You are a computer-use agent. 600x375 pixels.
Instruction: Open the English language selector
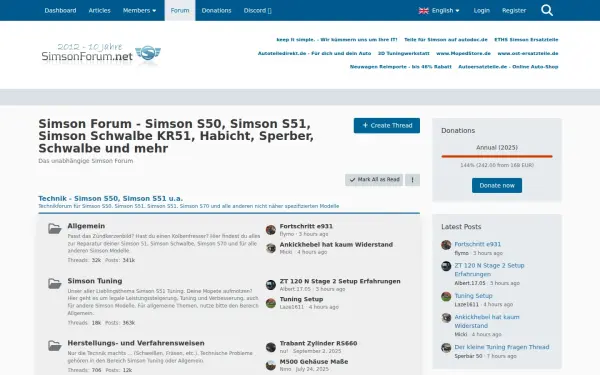(439, 10)
